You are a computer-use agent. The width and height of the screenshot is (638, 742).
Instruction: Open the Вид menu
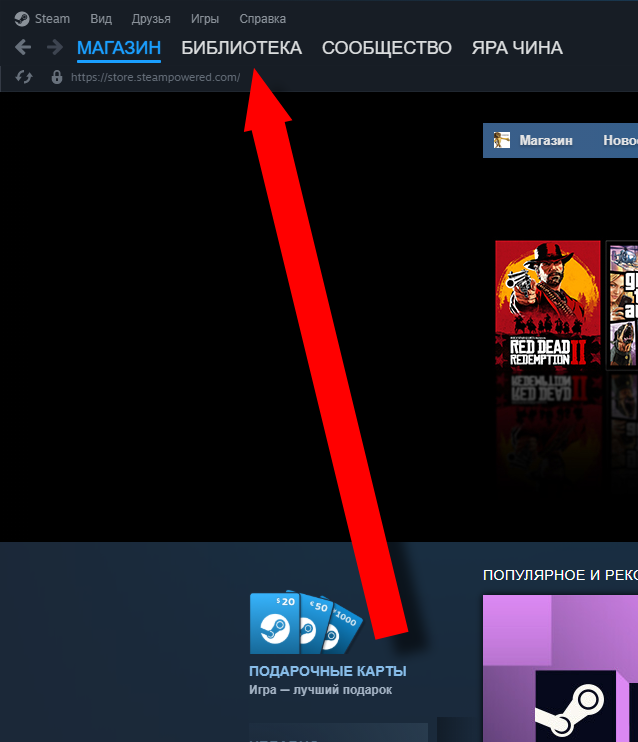(x=101, y=19)
